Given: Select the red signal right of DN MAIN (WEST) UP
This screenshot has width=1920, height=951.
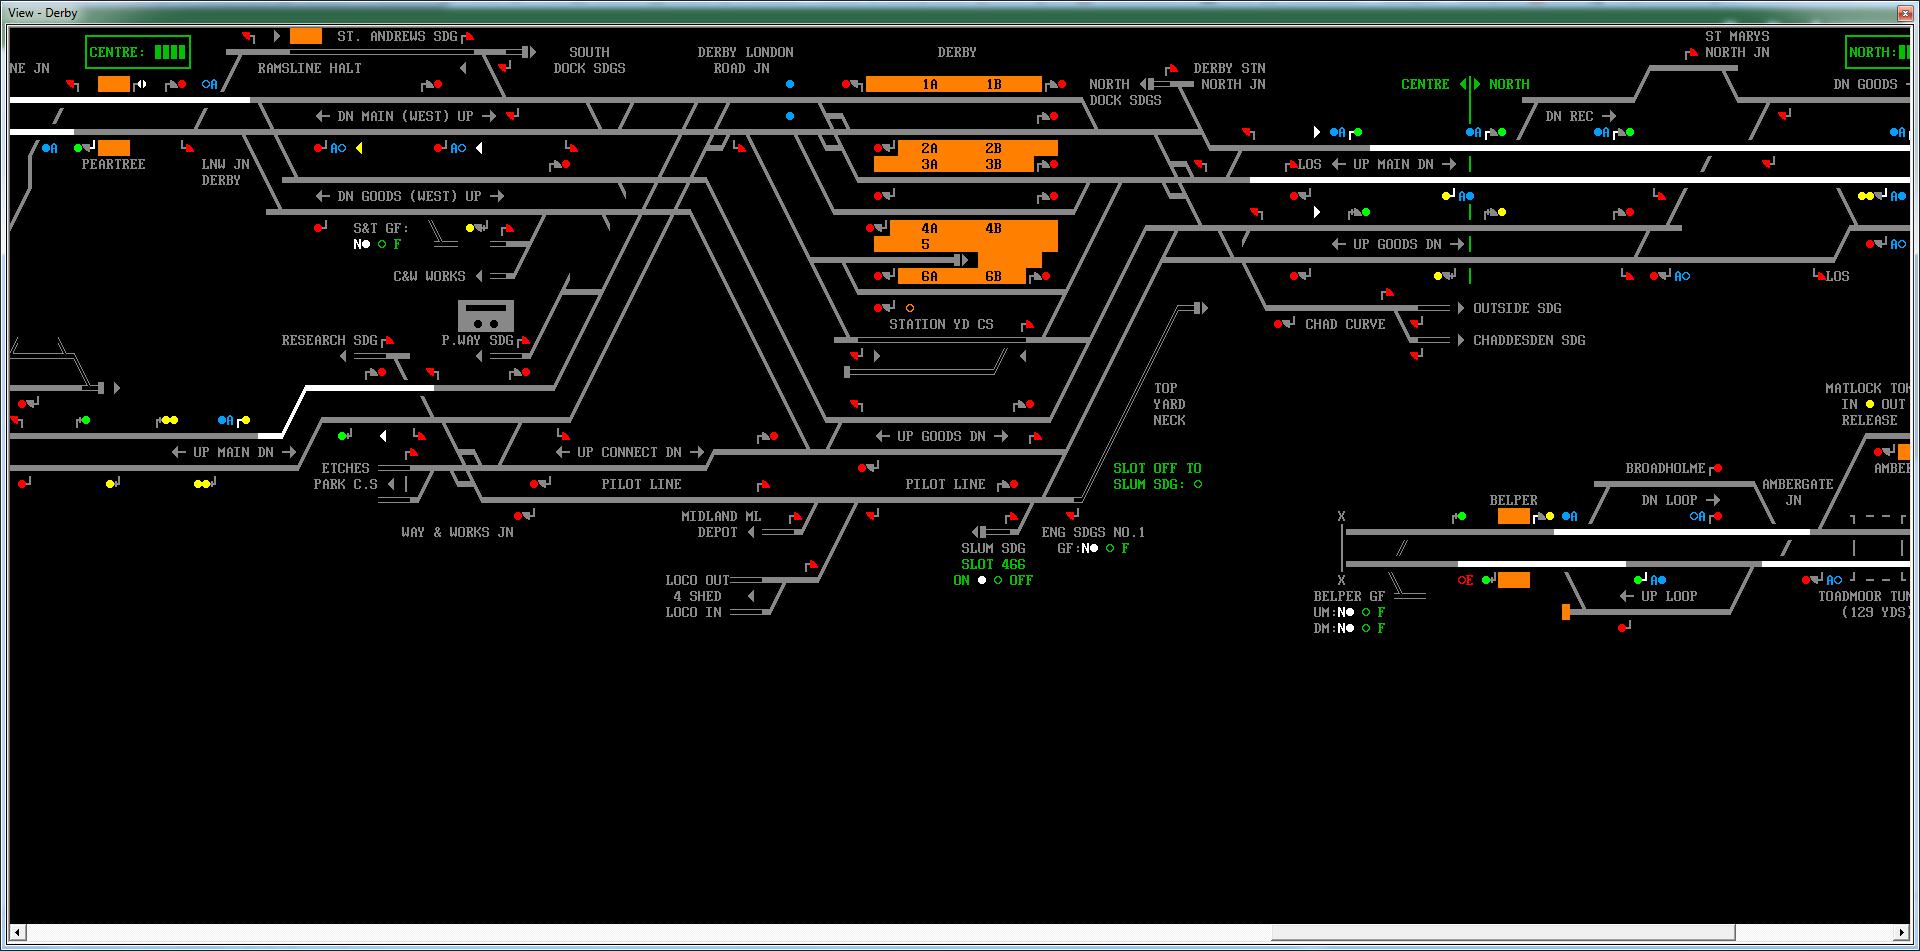Looking at the screenshot, I should [513, 116].
